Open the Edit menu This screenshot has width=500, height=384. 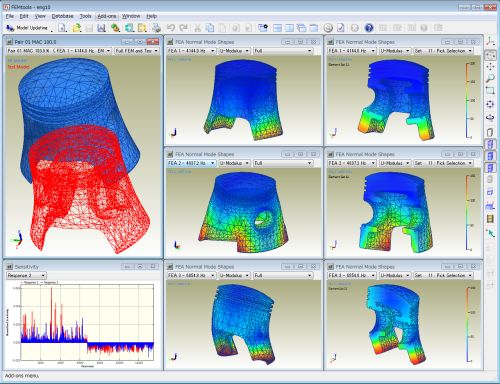coord(24,16)
